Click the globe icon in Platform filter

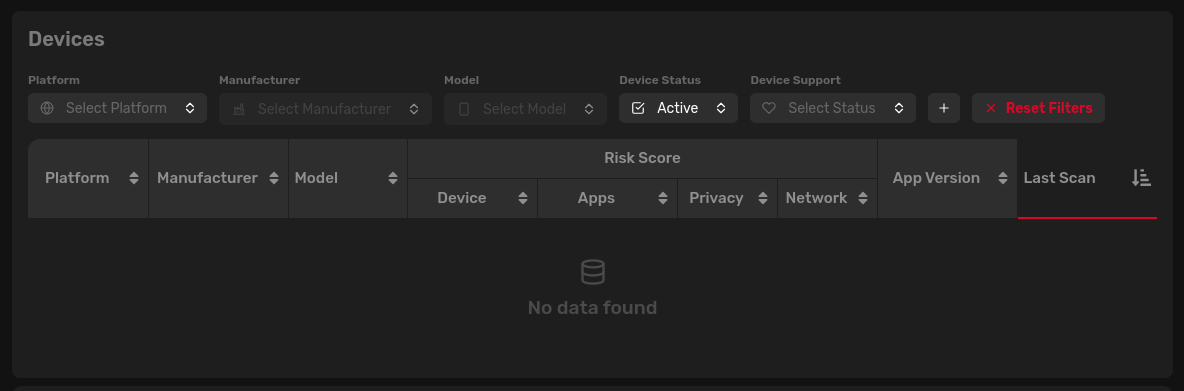pyautogui.click(x=47, y=108)
